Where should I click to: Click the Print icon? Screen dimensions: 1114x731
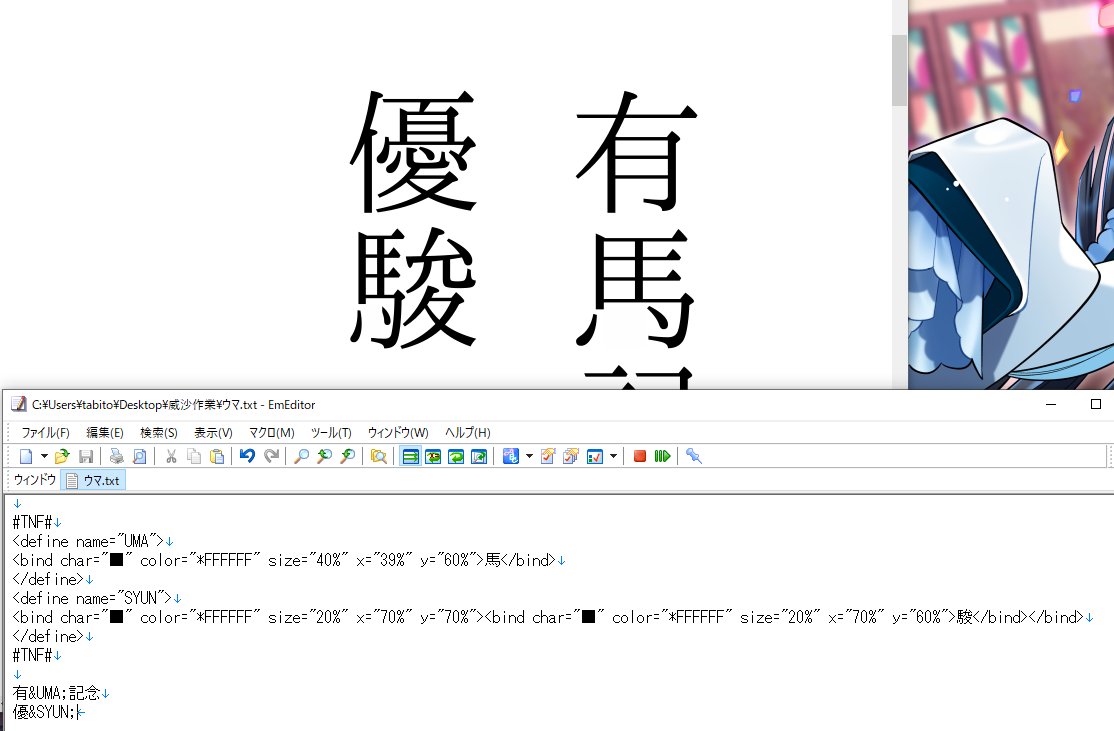tap(117, 456)
